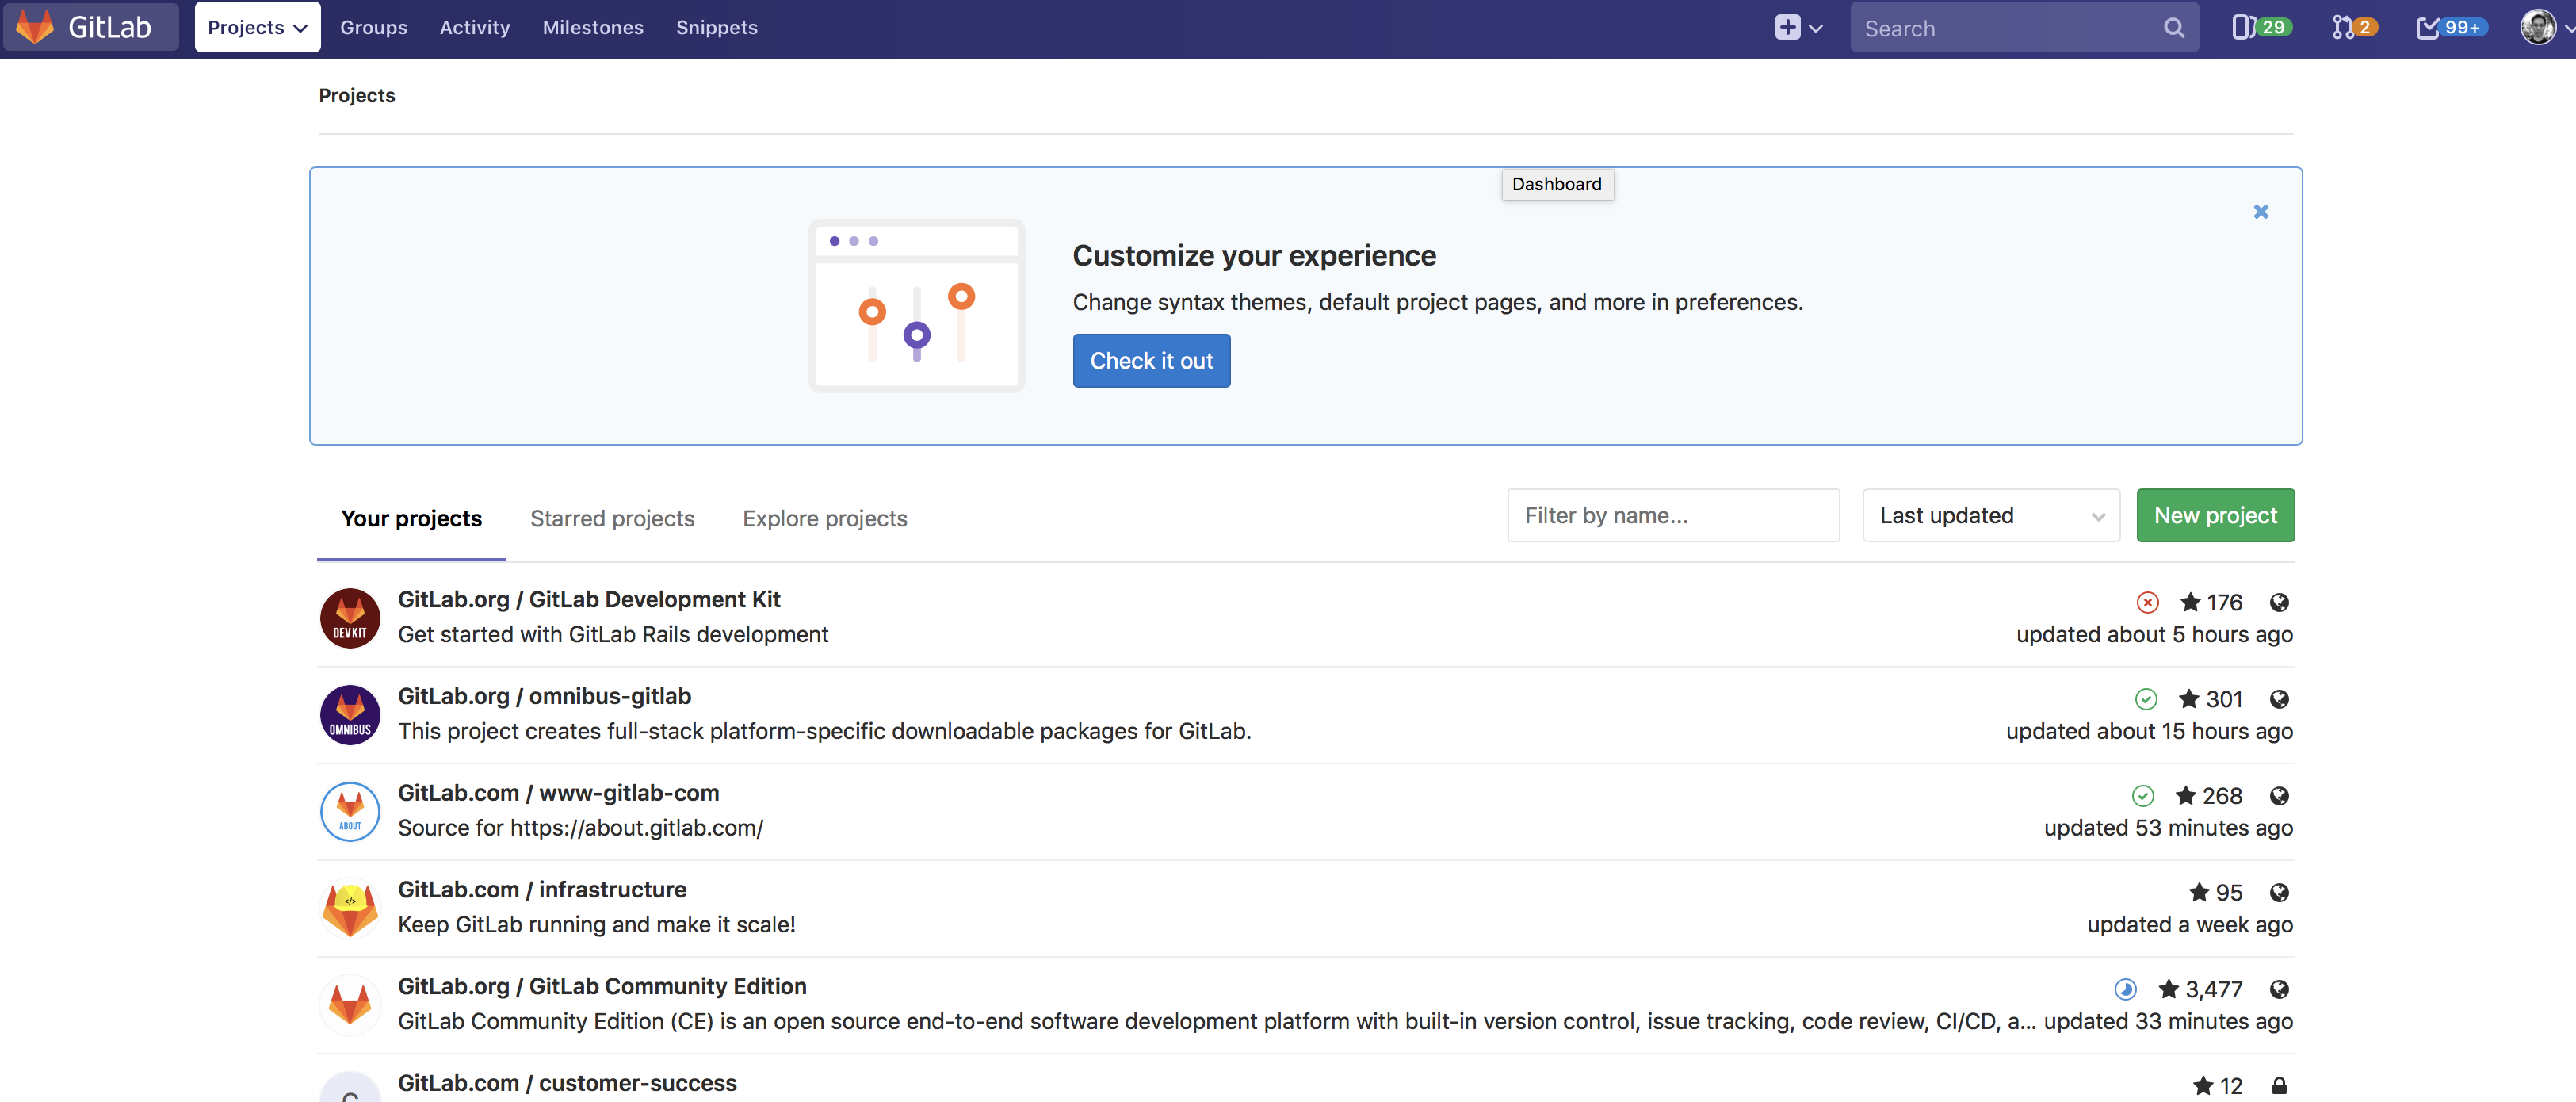Click 'updated 53 minutes ago' text

pyautogui.click(x=2168, y=828)
